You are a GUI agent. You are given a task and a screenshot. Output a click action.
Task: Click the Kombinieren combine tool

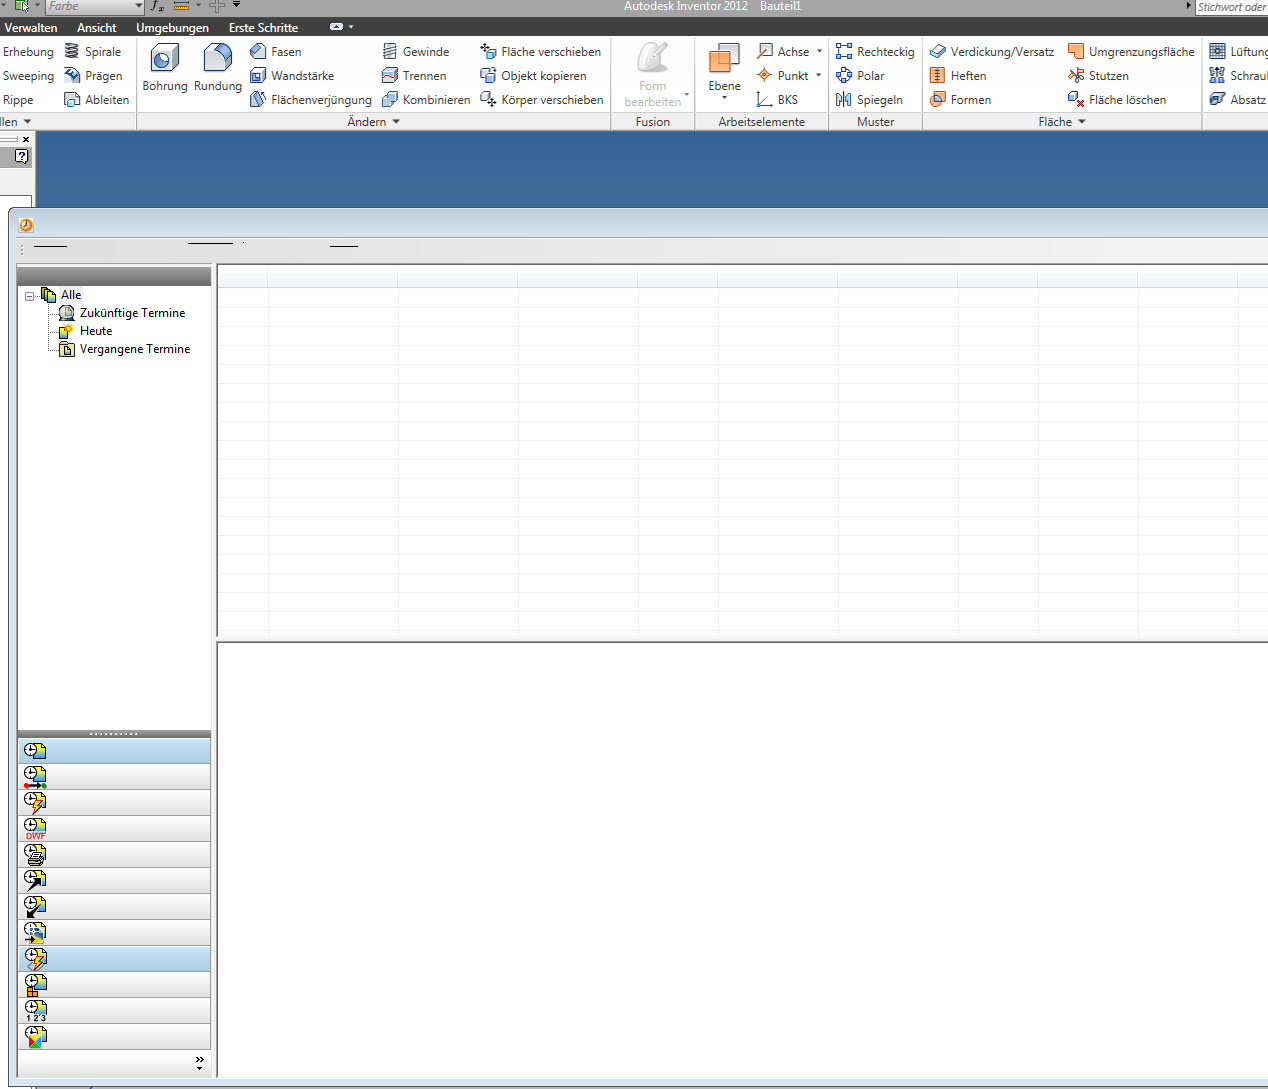(426, 99)
